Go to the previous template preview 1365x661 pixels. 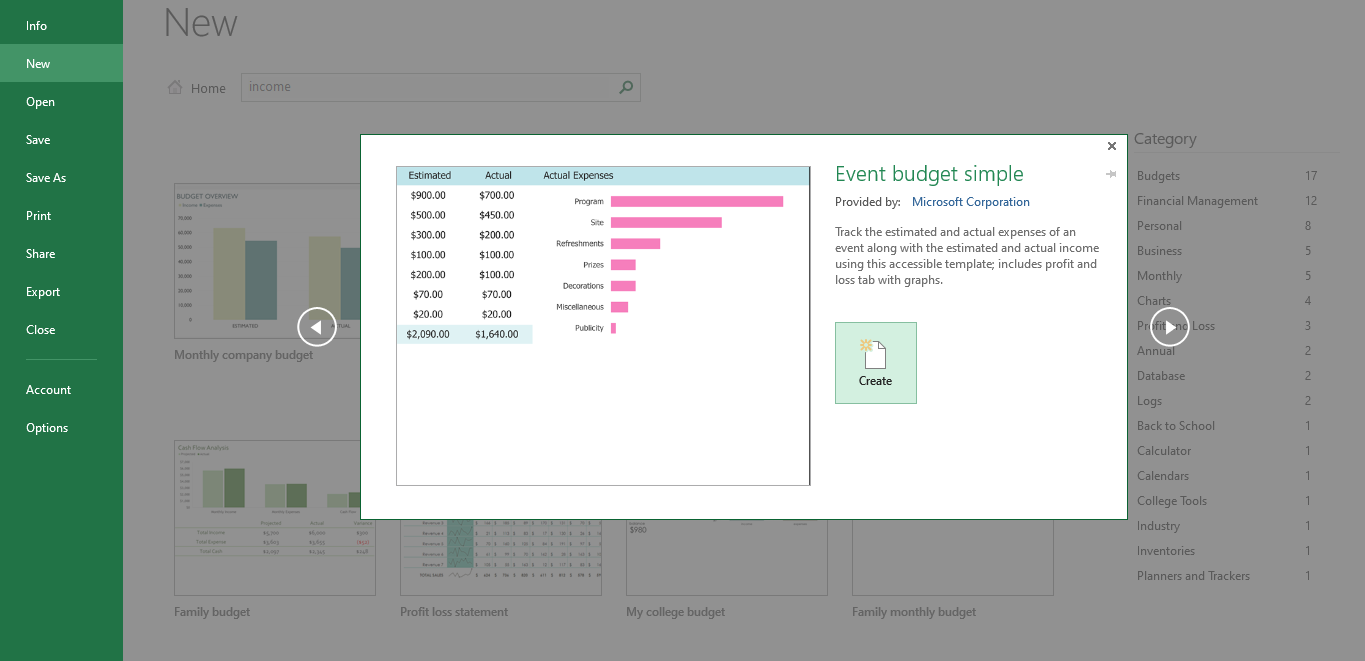316,326
